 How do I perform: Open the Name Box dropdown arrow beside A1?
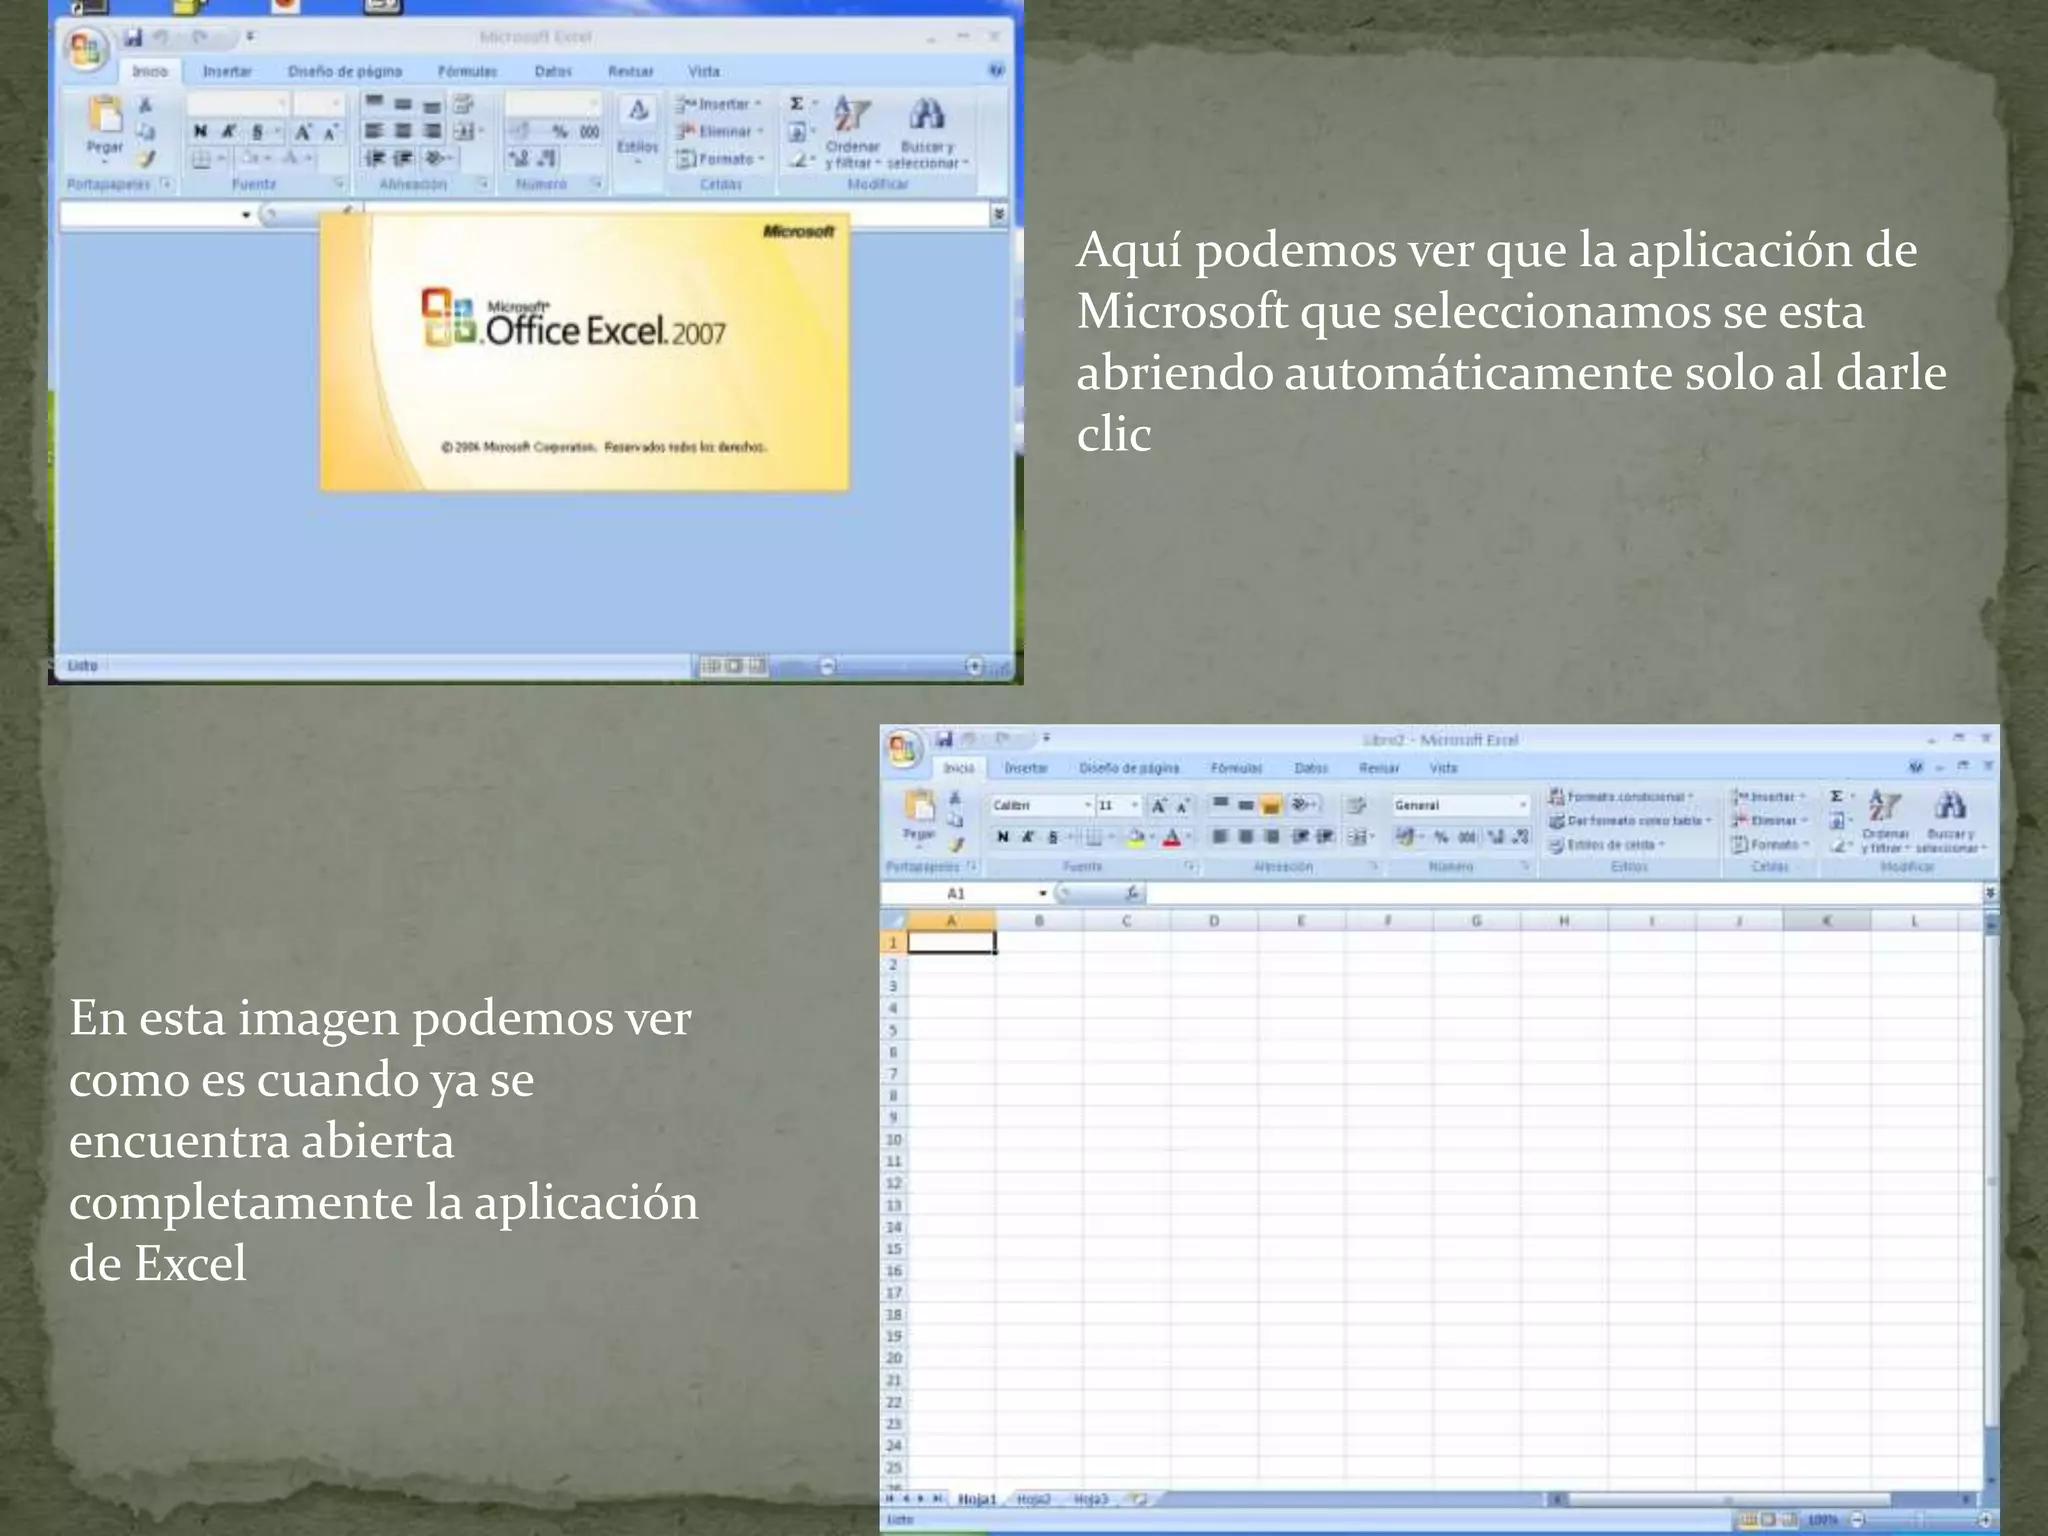(1043, 893)
